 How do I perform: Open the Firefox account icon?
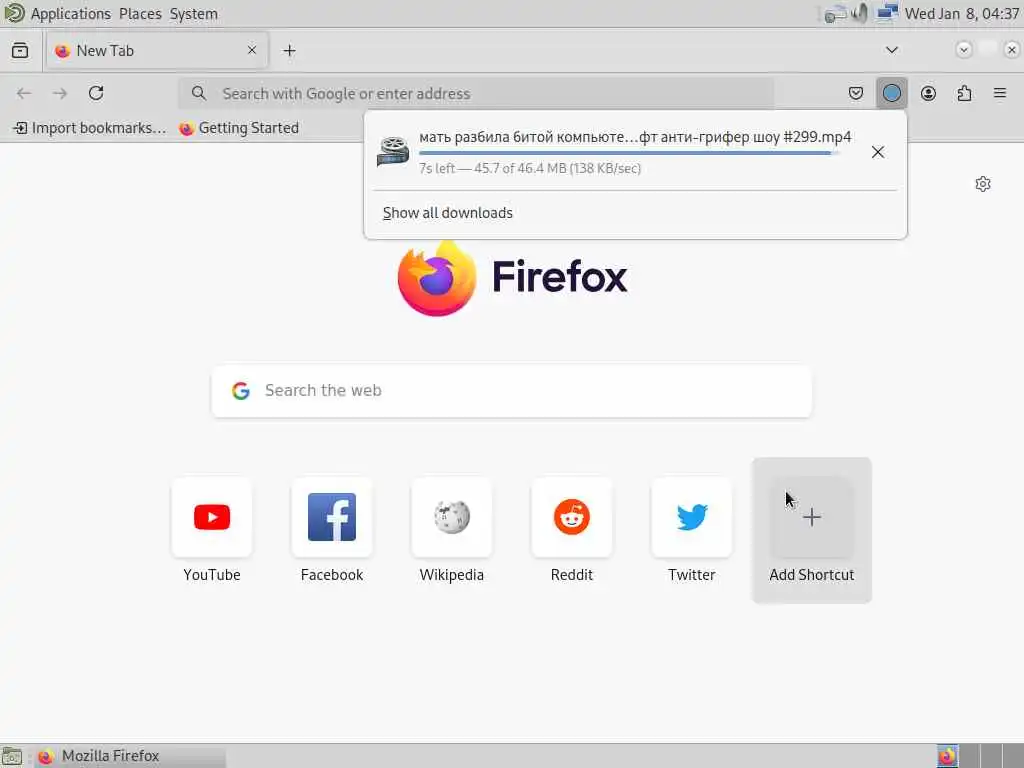pyautogui.click(x=928, y=93)
